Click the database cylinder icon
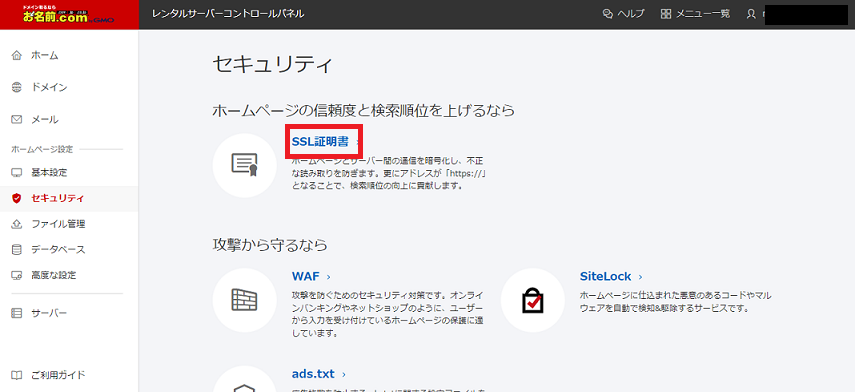This screenshot has width=855, height=392. pyautogui.click(x=17, y=250)
